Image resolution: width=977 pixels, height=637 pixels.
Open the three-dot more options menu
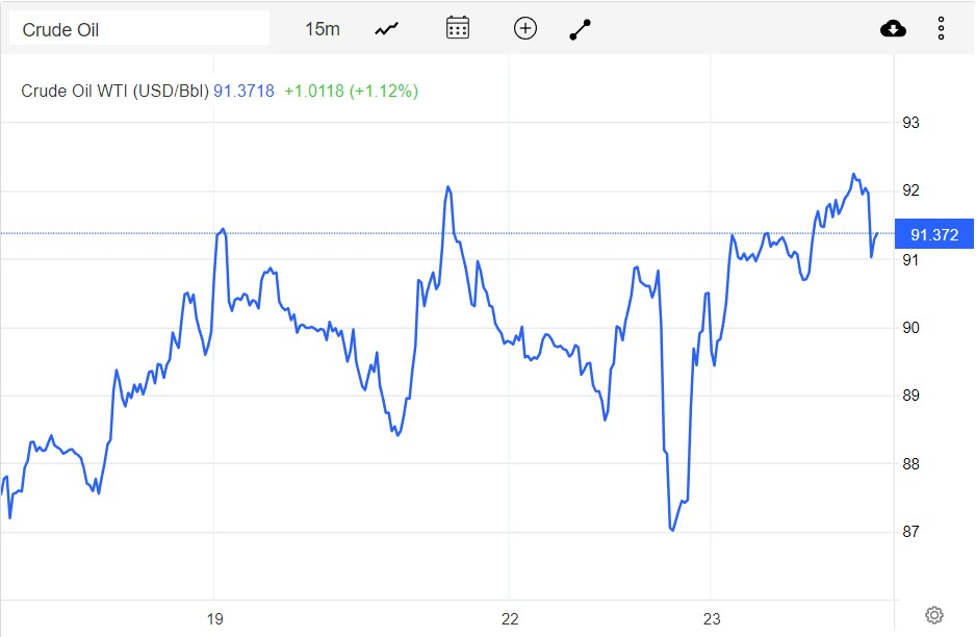tap(941, 29)
